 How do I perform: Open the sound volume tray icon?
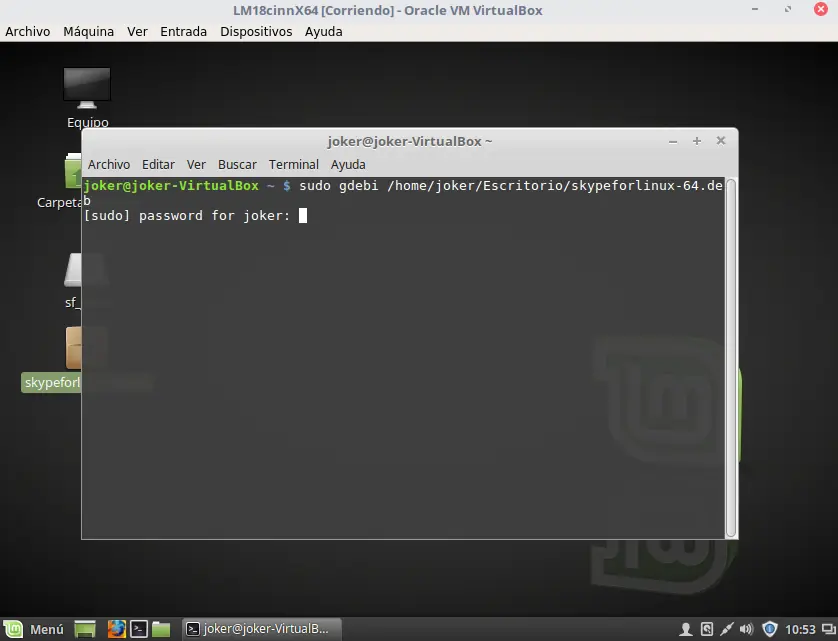(x=747, y=629)
